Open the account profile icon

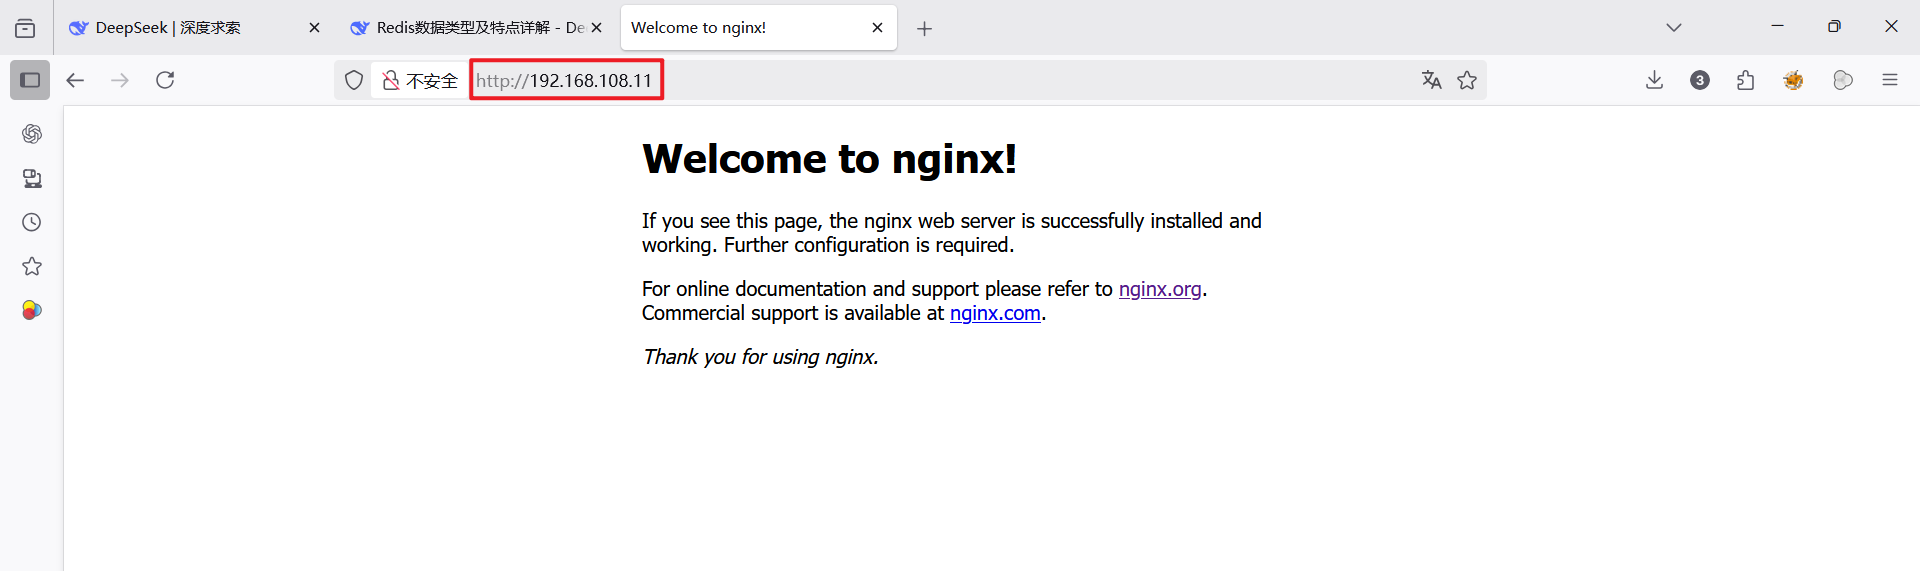pos(1843,80)
